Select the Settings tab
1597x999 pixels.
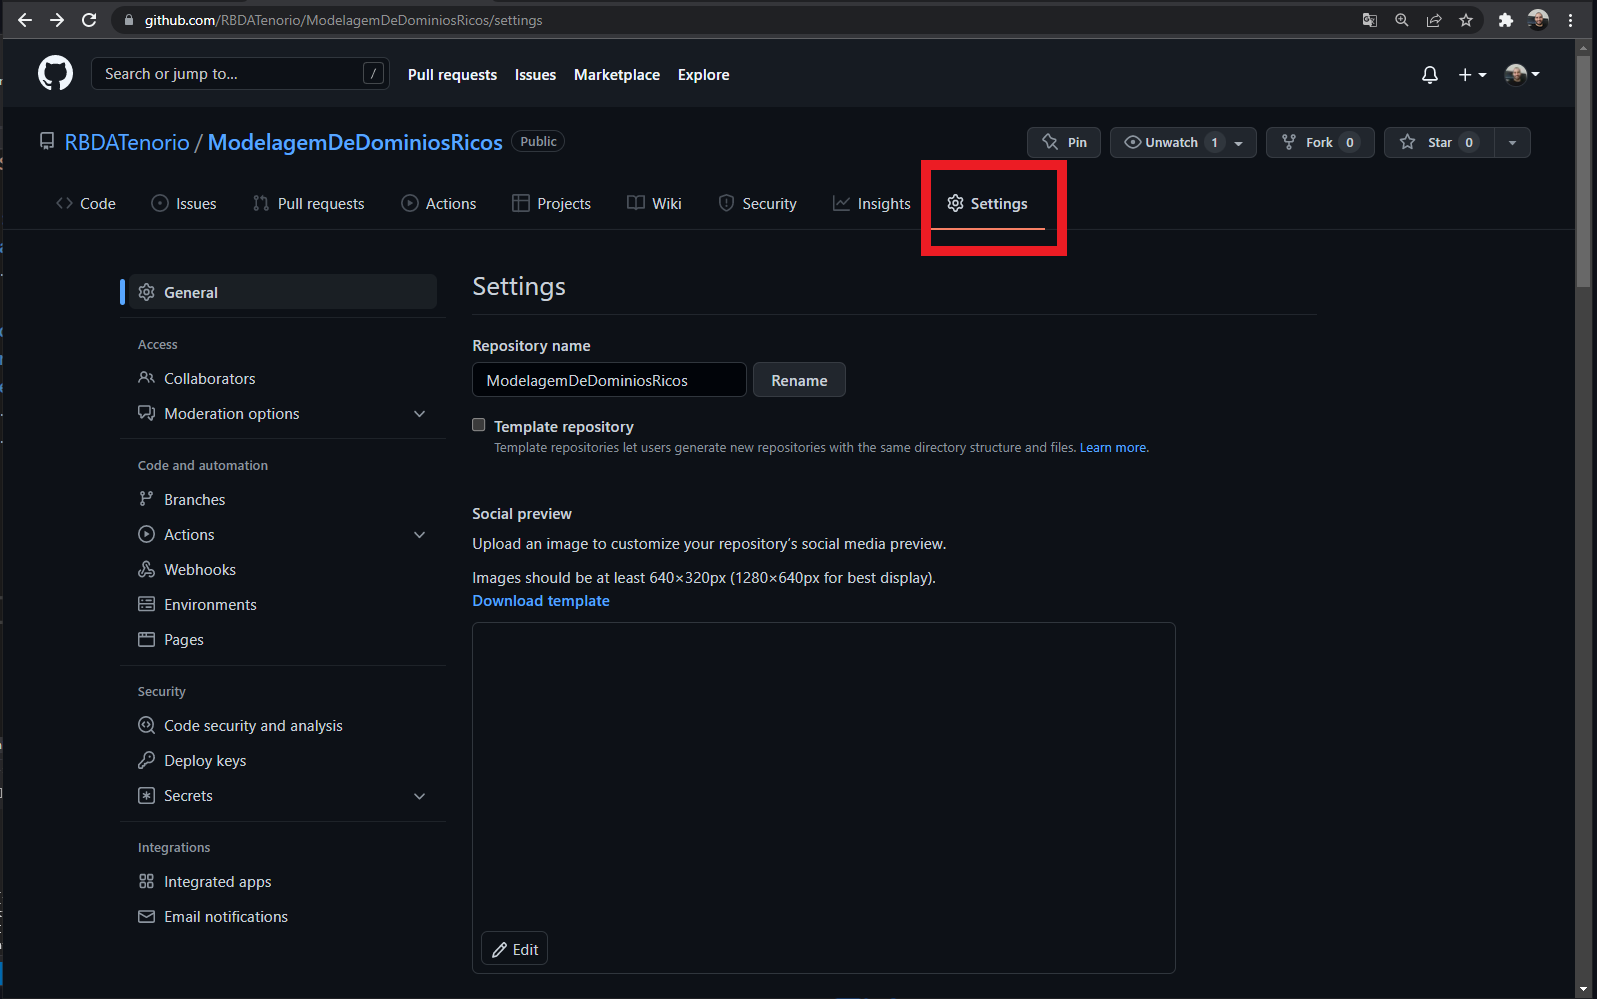coord(988,203)
